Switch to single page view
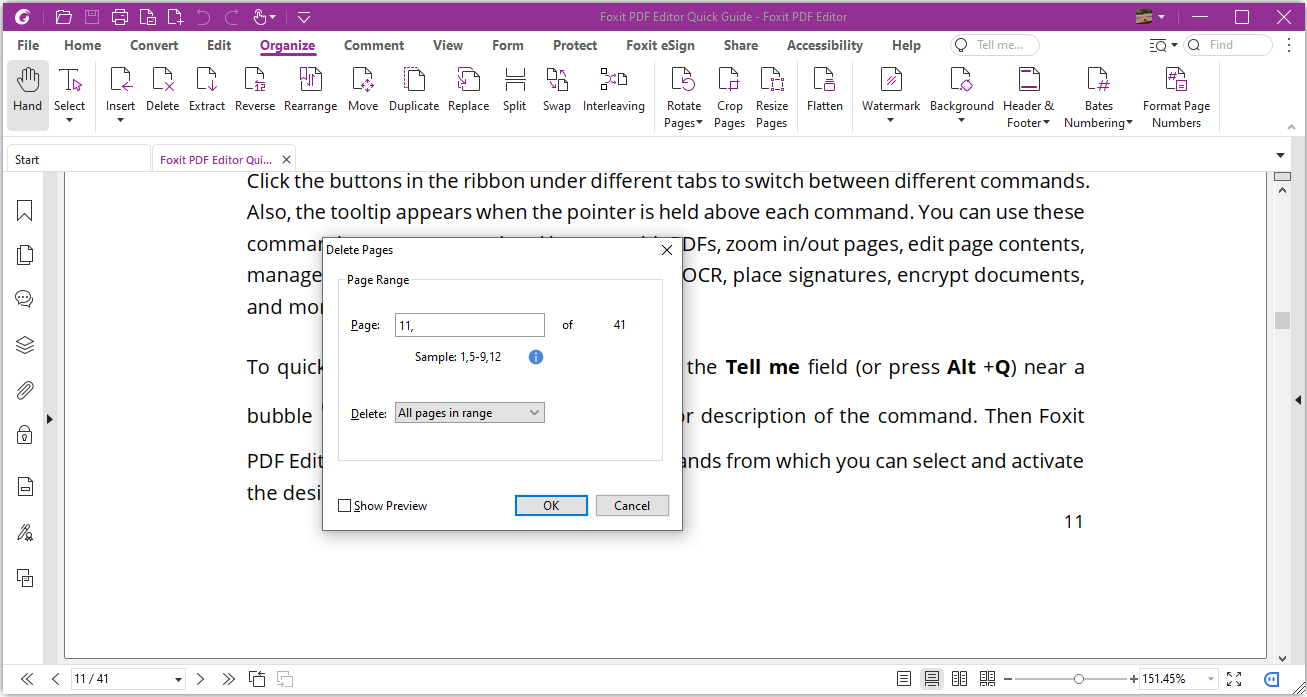This screenshot has height=697, width=1307. (904, 679)
